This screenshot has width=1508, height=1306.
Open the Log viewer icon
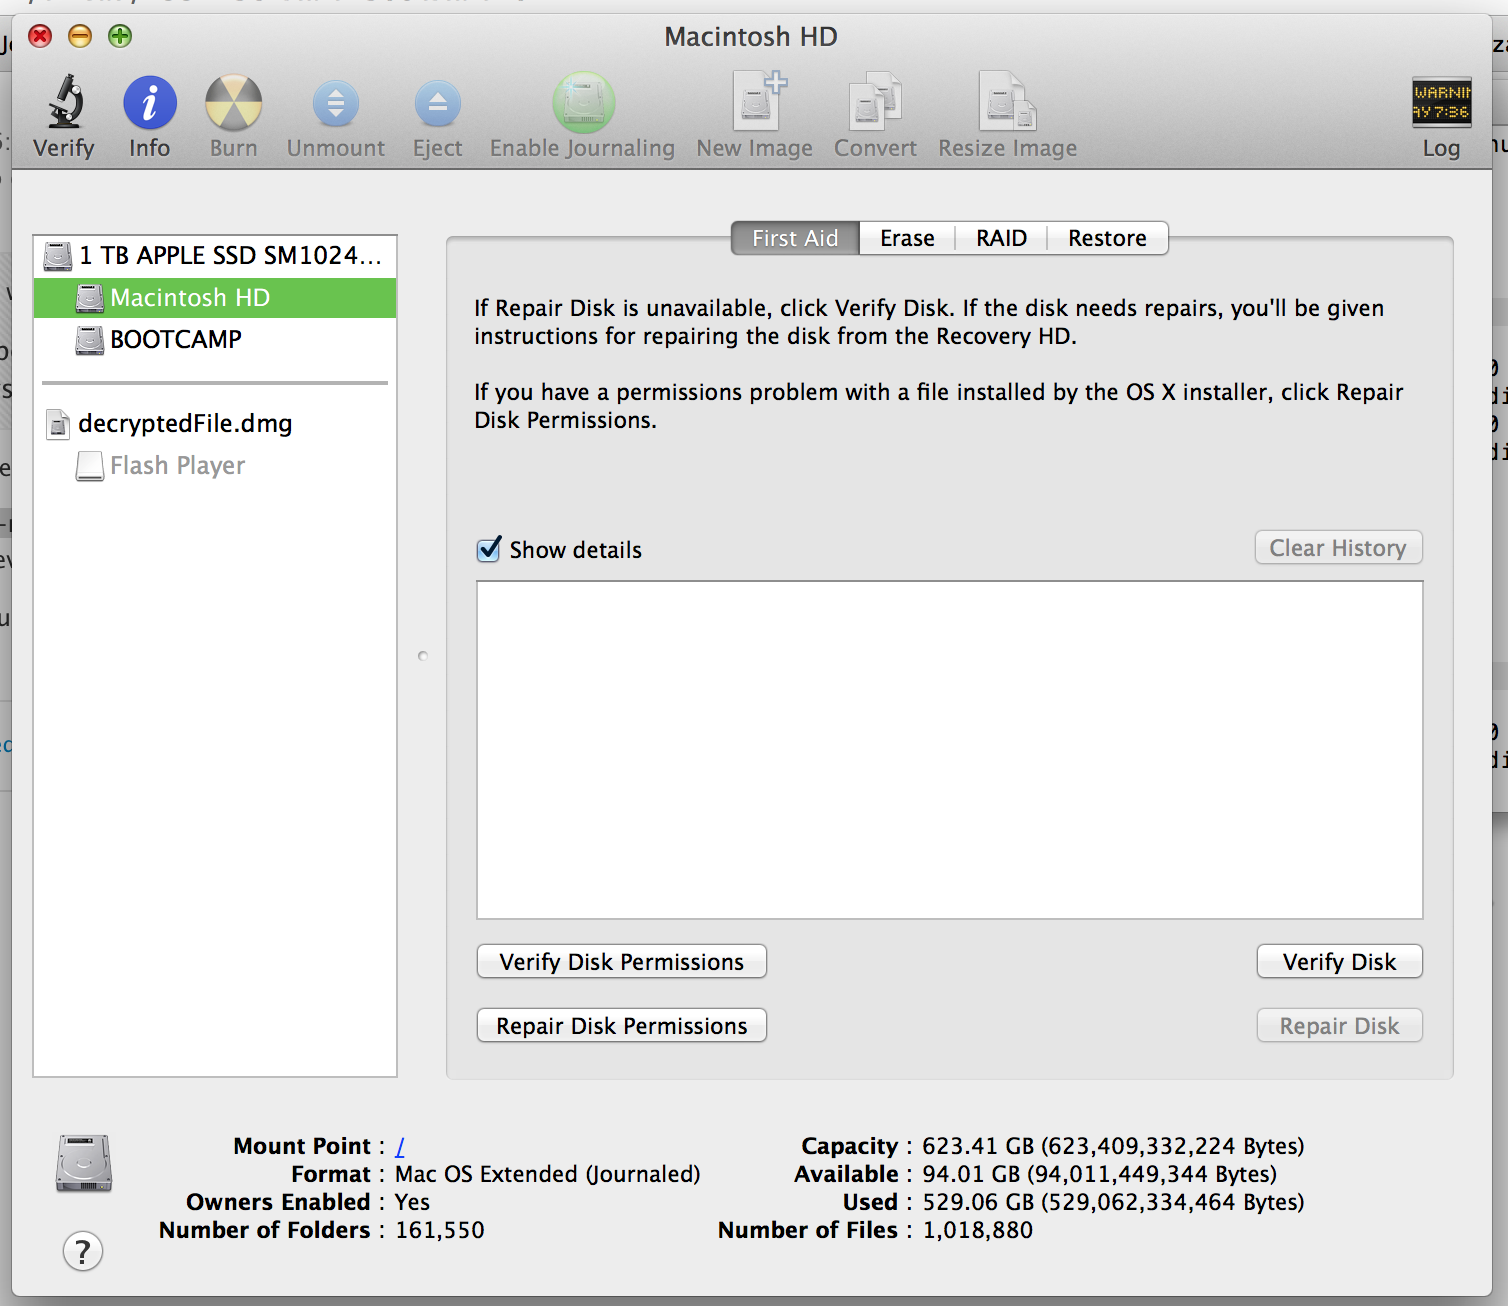(1441, 102)
